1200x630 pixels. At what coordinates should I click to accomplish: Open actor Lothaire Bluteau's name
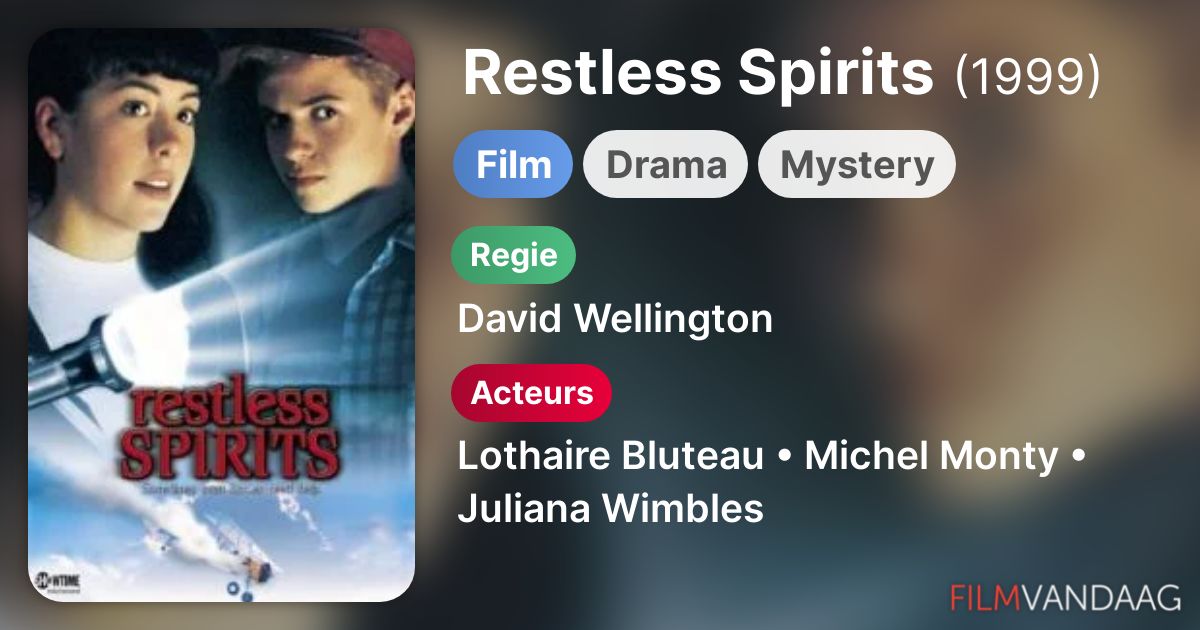(611, 457)
